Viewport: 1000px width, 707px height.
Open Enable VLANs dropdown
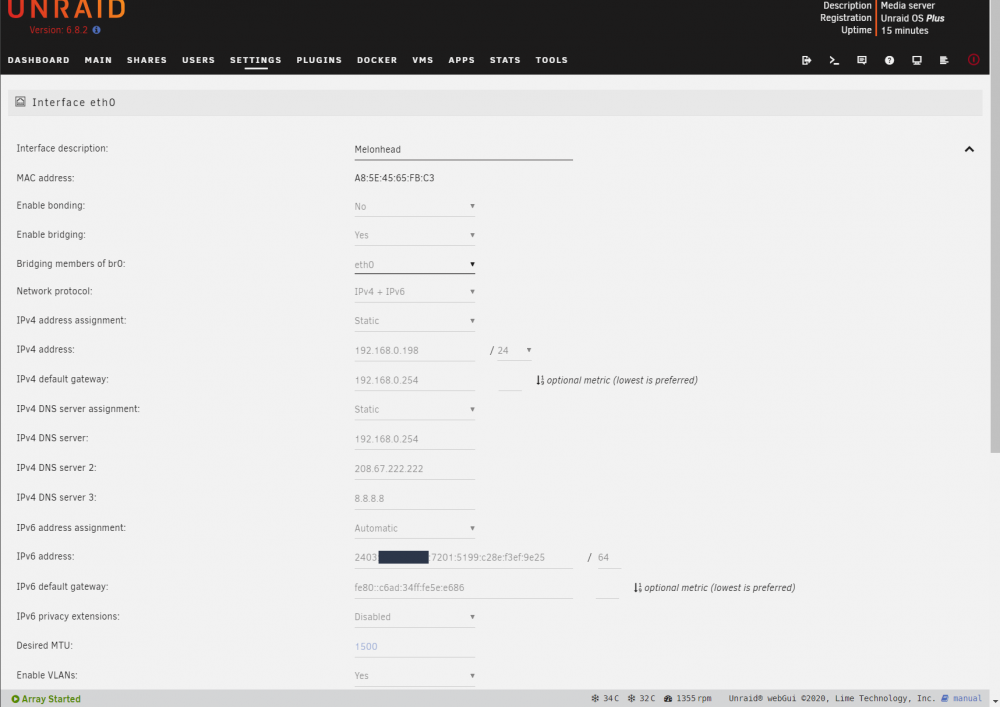click(x=415, y=676)
